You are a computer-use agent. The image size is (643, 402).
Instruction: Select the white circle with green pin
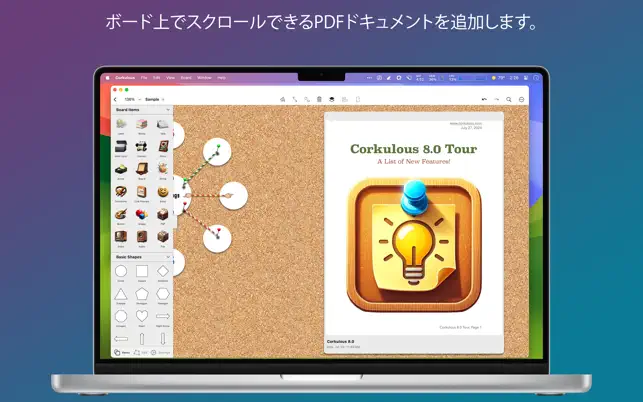click(217, 152)
